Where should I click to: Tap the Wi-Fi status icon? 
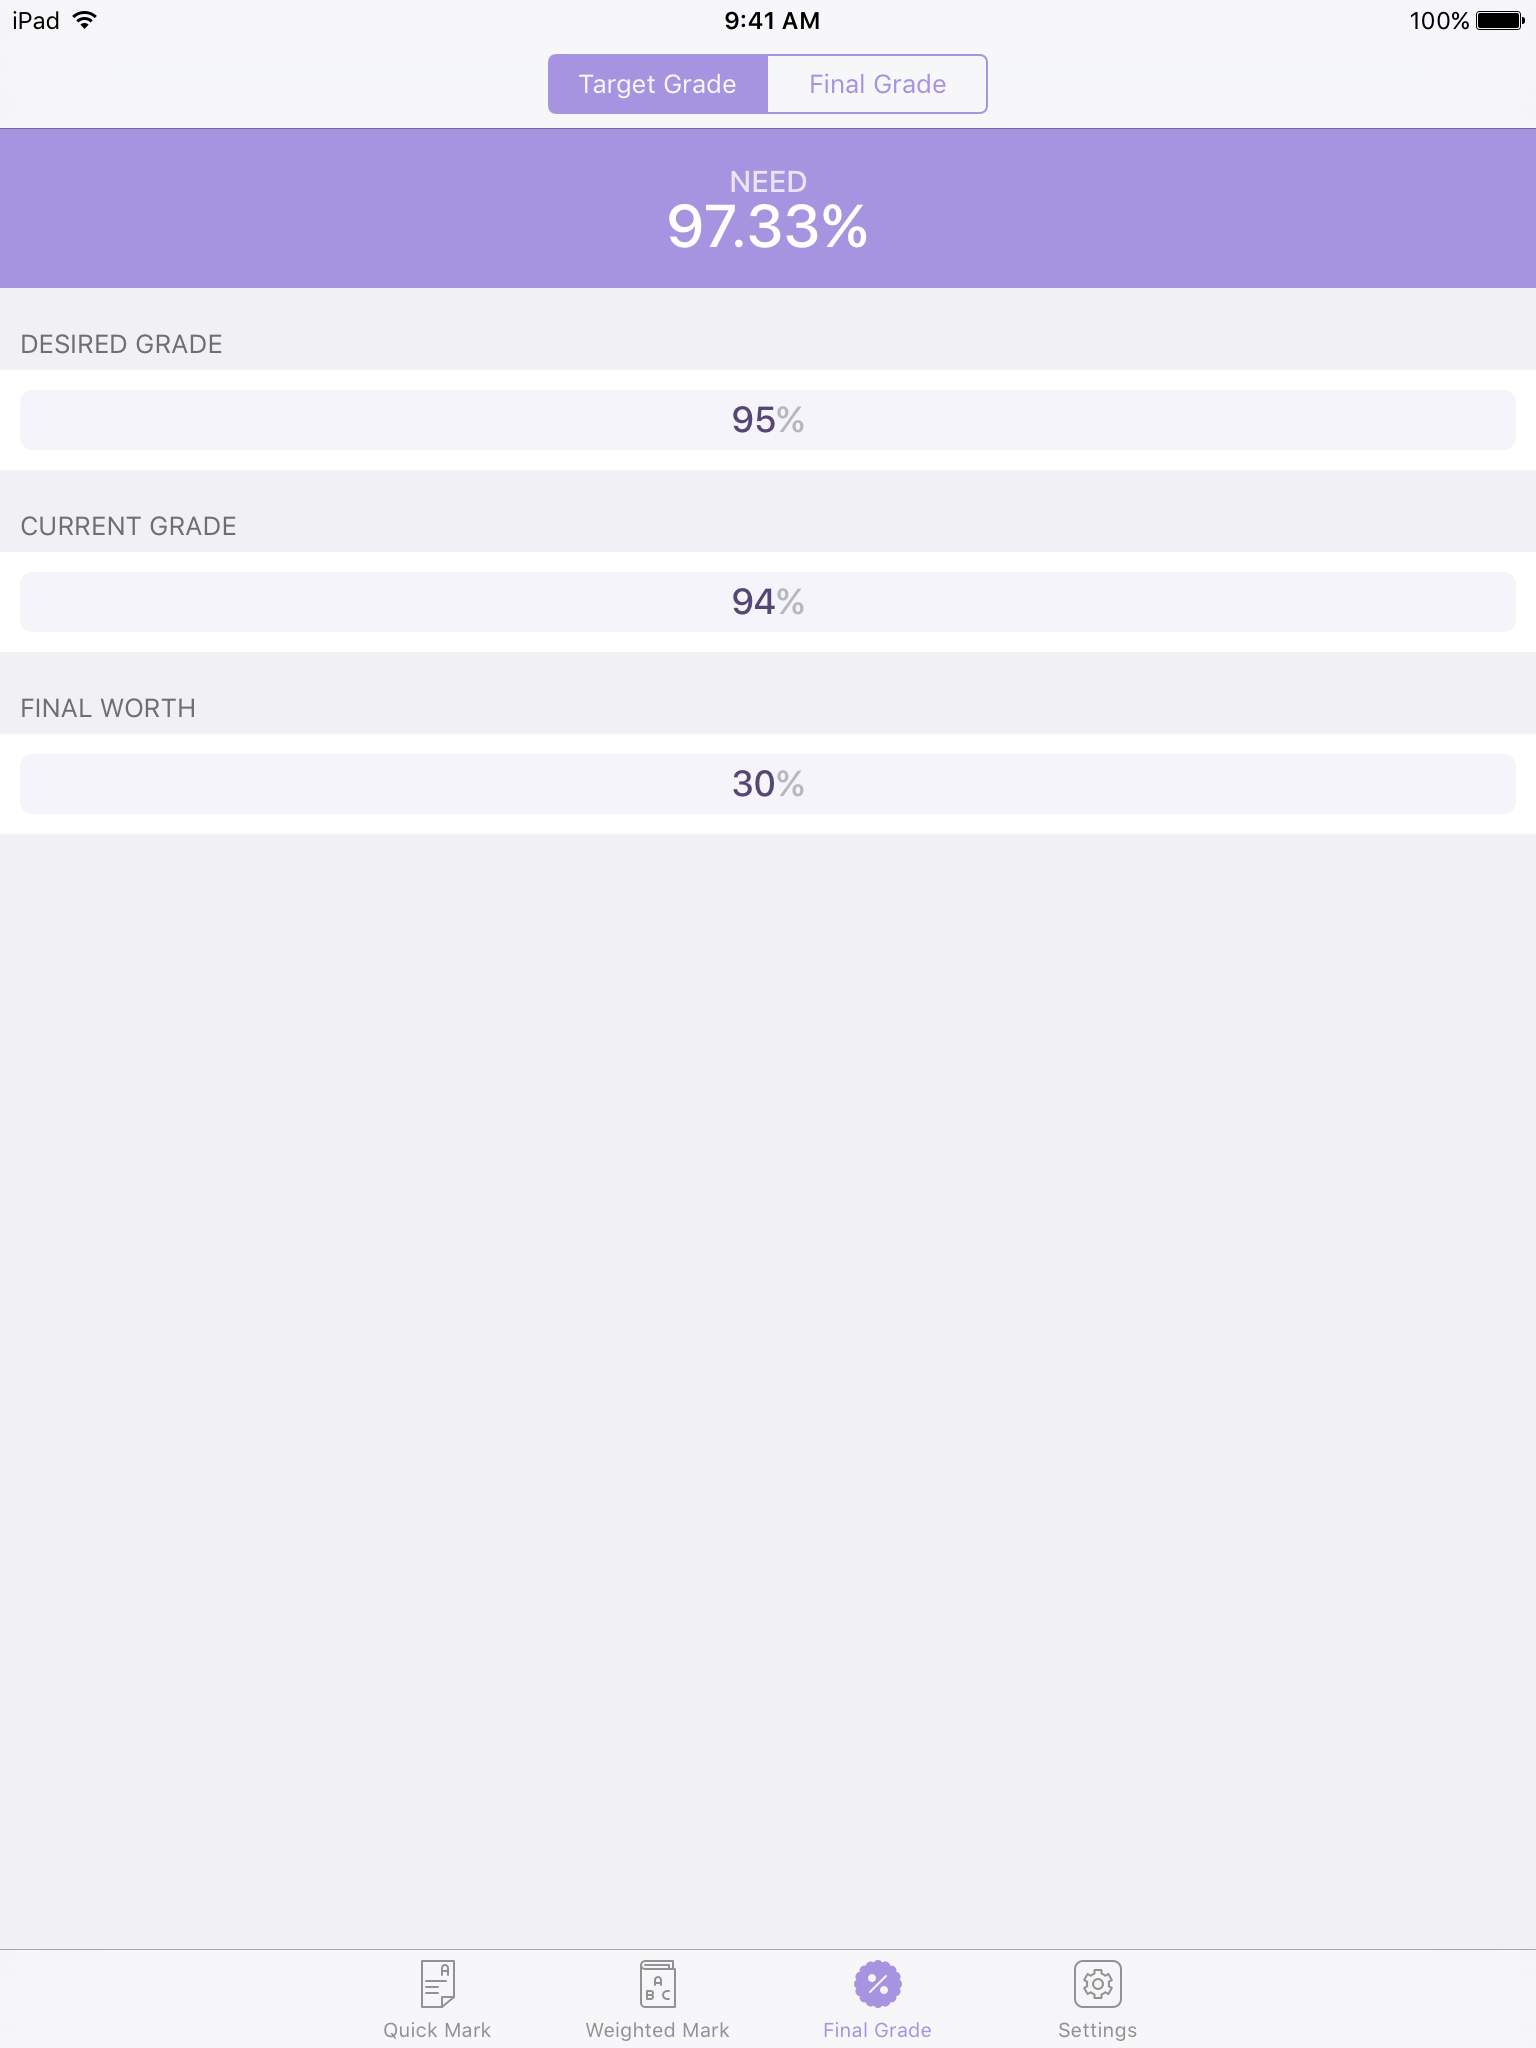click(85, 20)
